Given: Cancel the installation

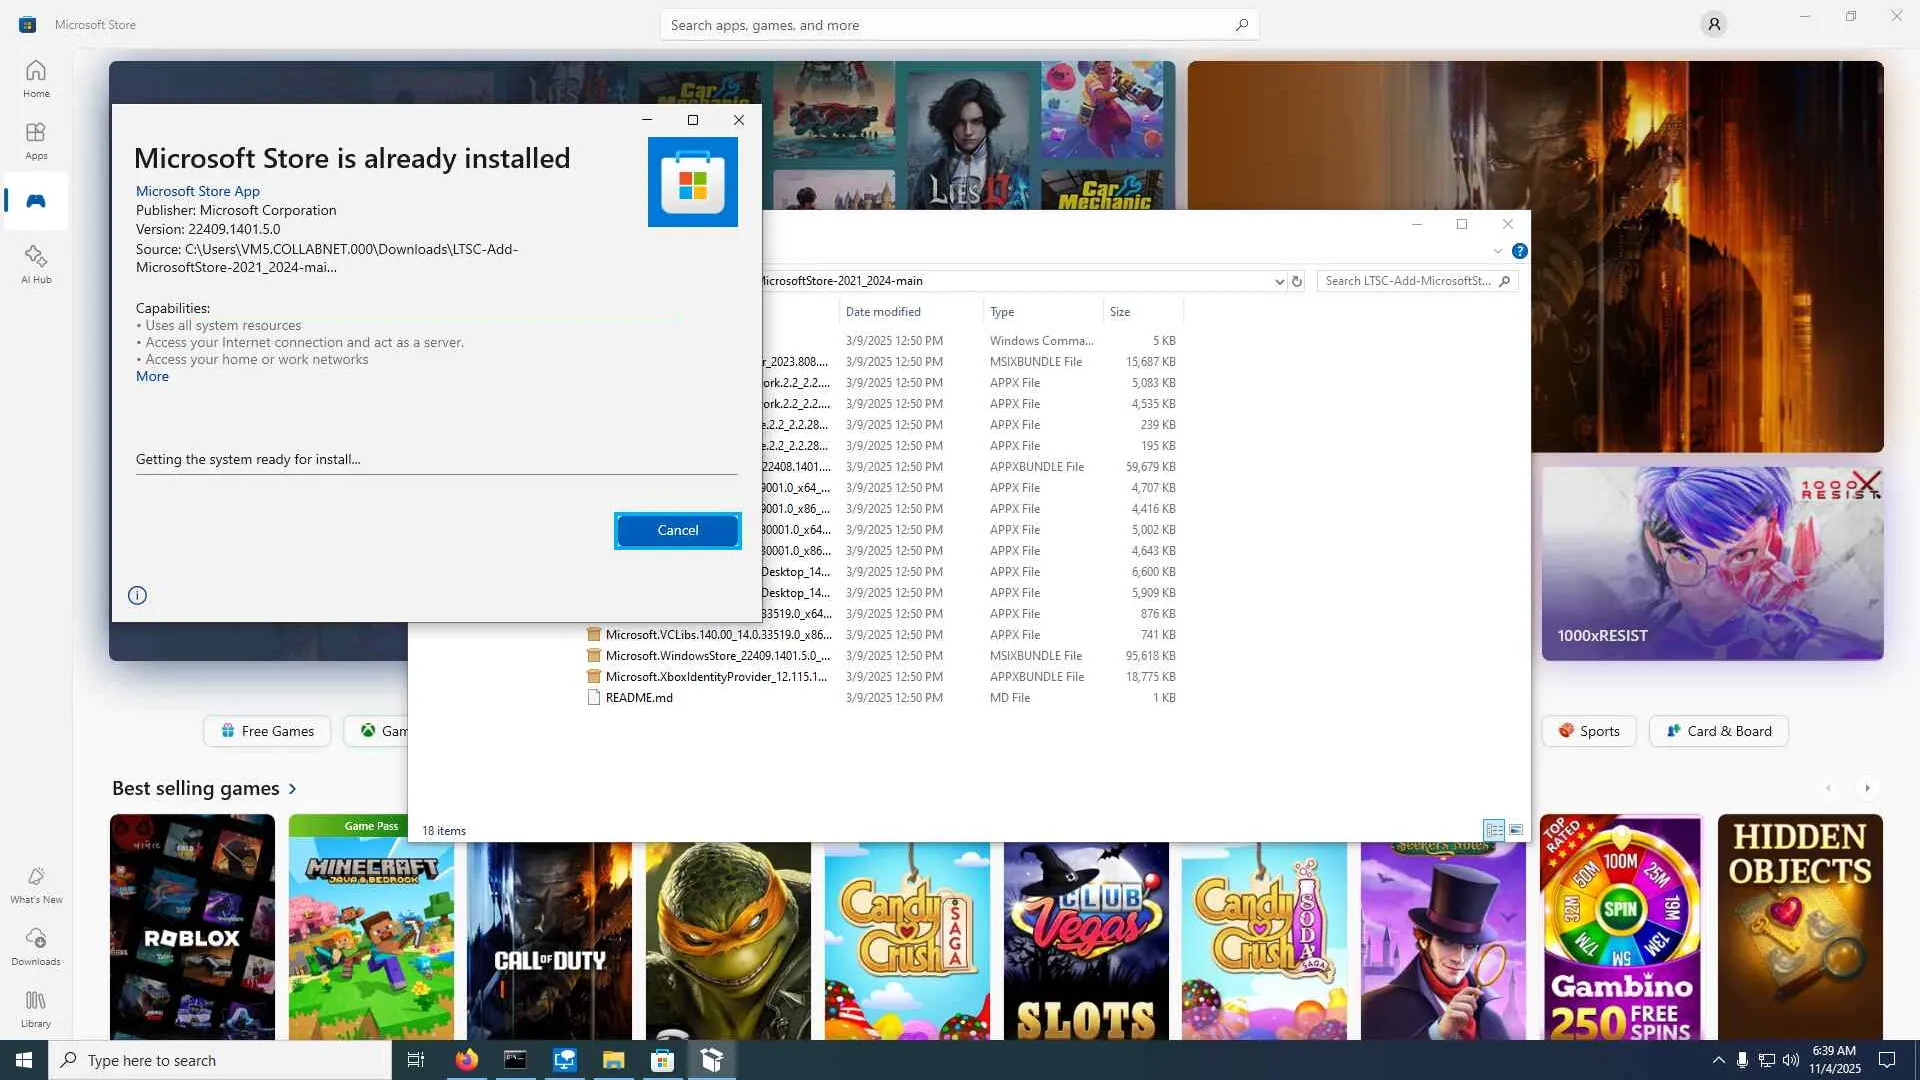Looking at the screenshot, I should tap(677, 530).
